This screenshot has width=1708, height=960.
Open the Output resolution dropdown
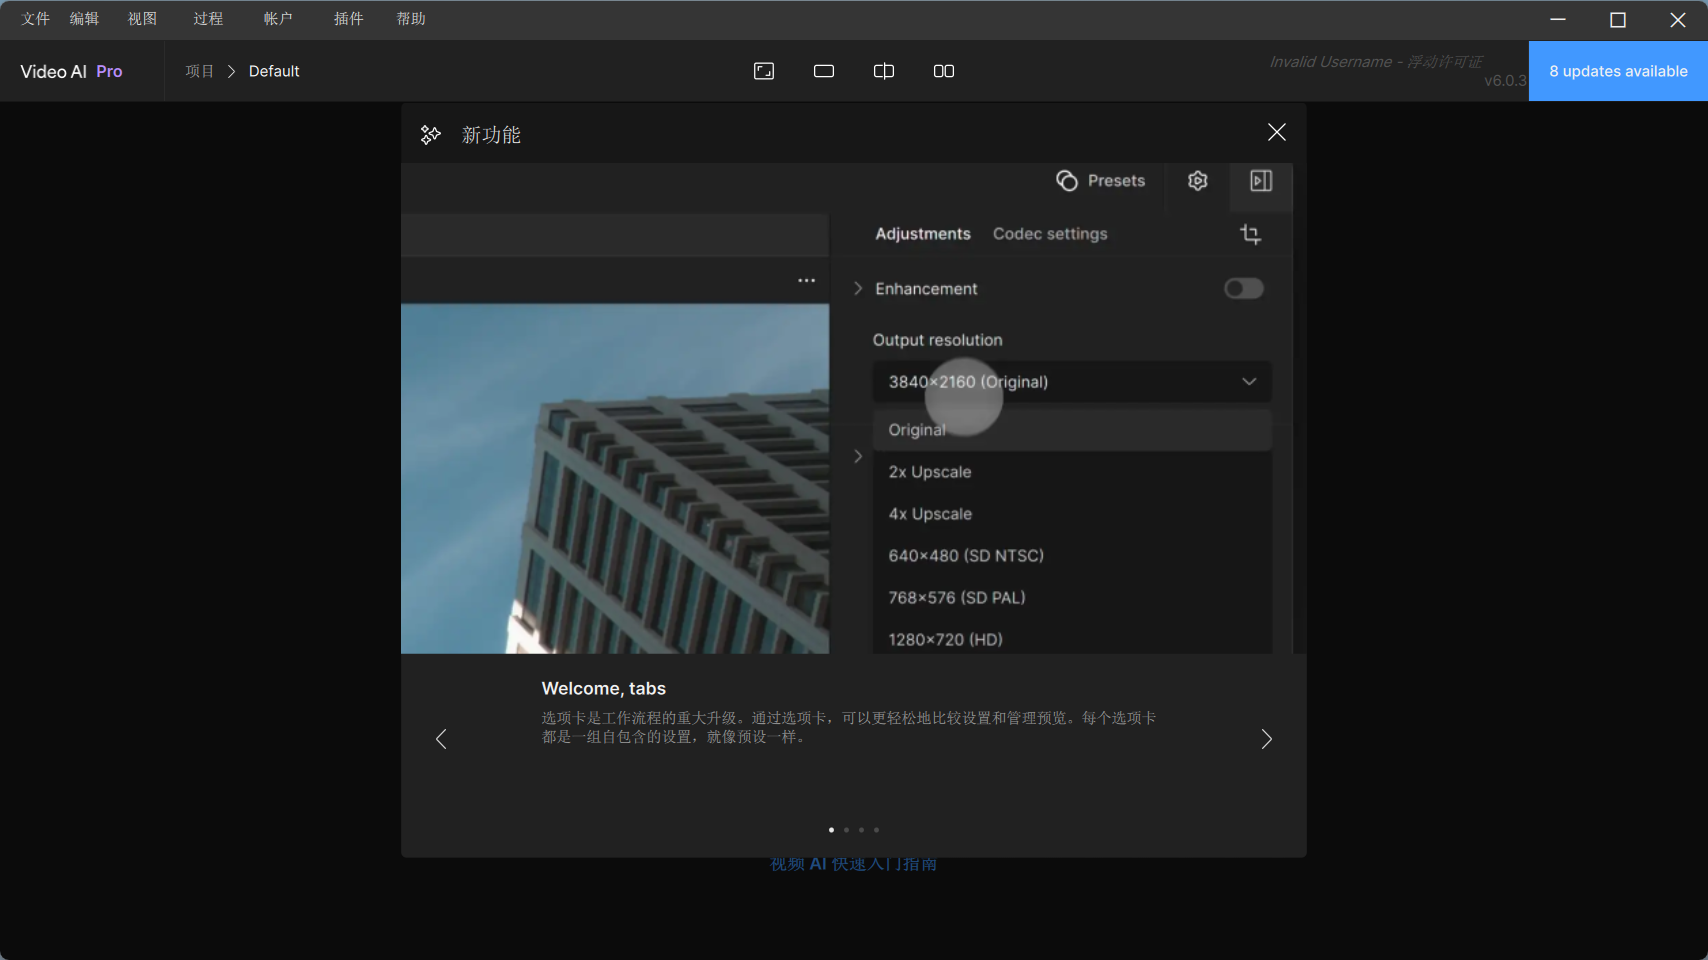(x=1072, y=382)
